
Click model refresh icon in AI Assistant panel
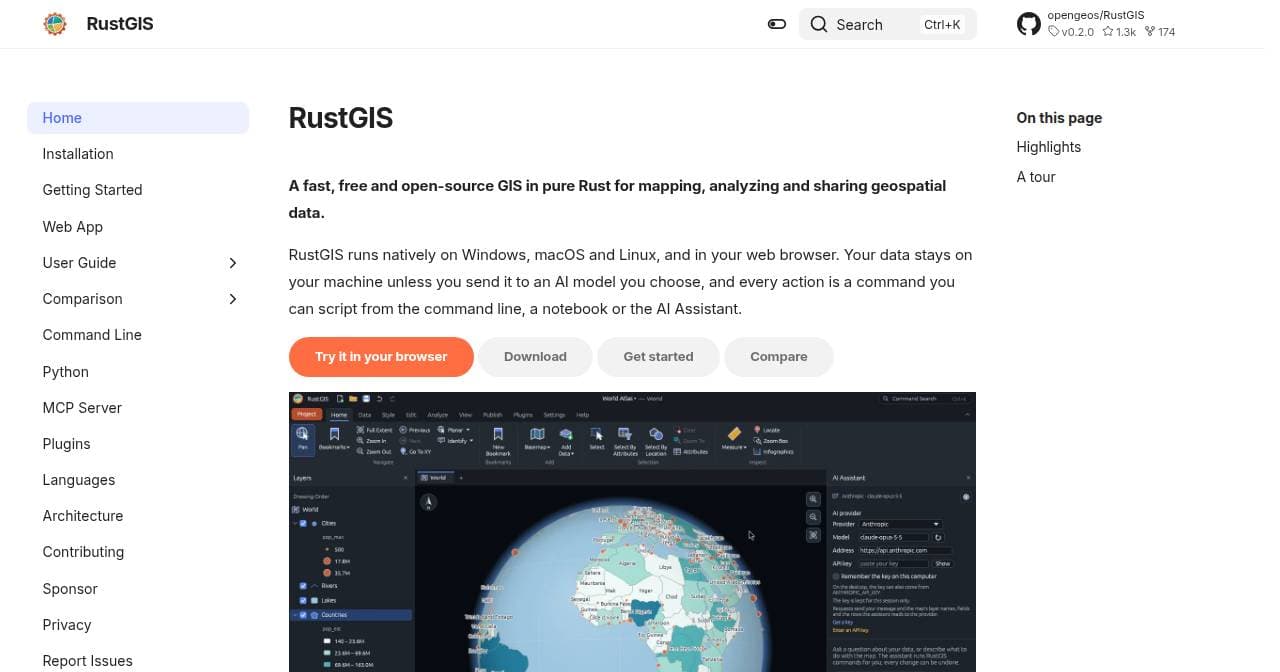tap(938, 537)
